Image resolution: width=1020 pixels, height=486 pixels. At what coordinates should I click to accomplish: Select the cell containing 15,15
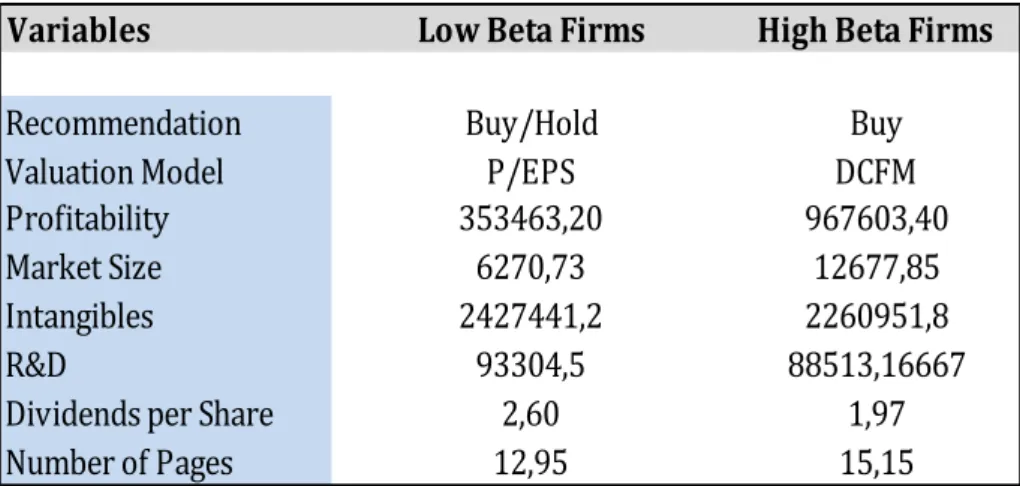pos(876,463)
